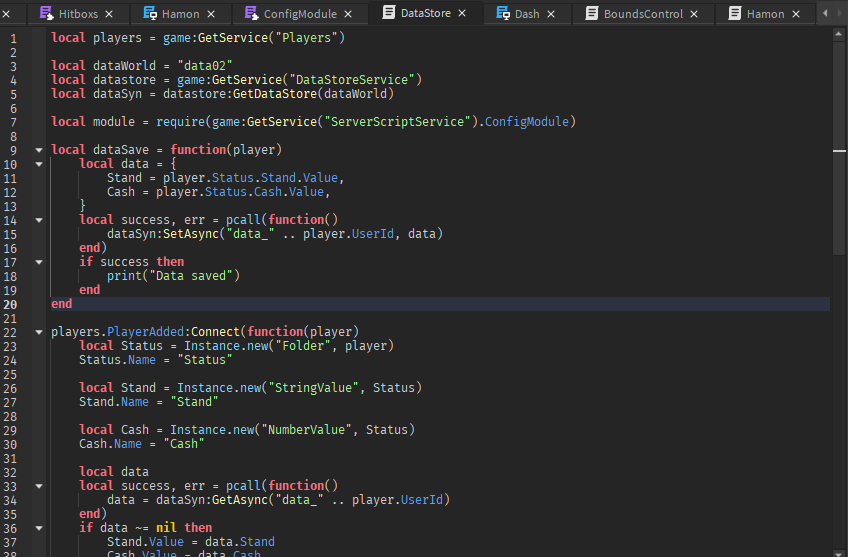The width and height of the screenshot is (848, 557).
Task: Click the Hitboxs module script icon
Action: [47, 13]
